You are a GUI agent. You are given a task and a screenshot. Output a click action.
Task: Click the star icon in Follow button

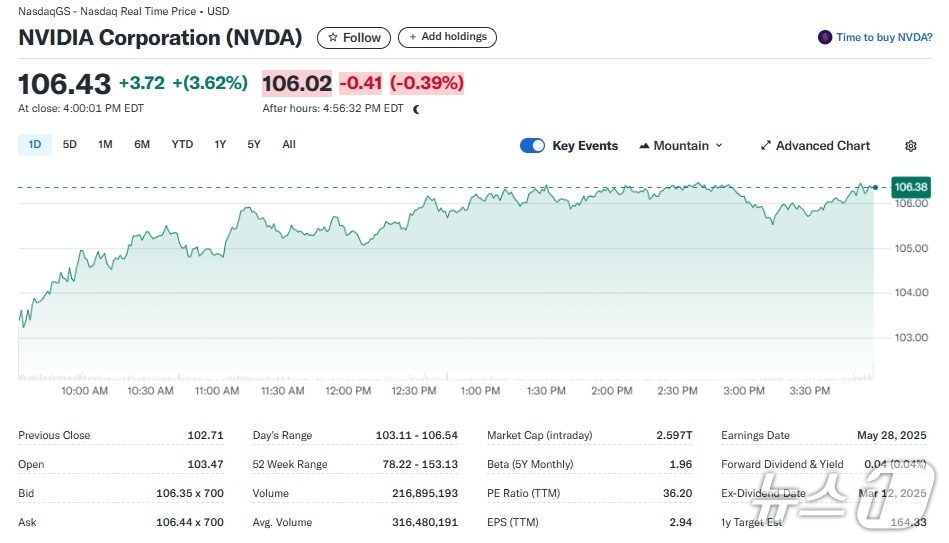pyautogui.click(x=333, y=38)
